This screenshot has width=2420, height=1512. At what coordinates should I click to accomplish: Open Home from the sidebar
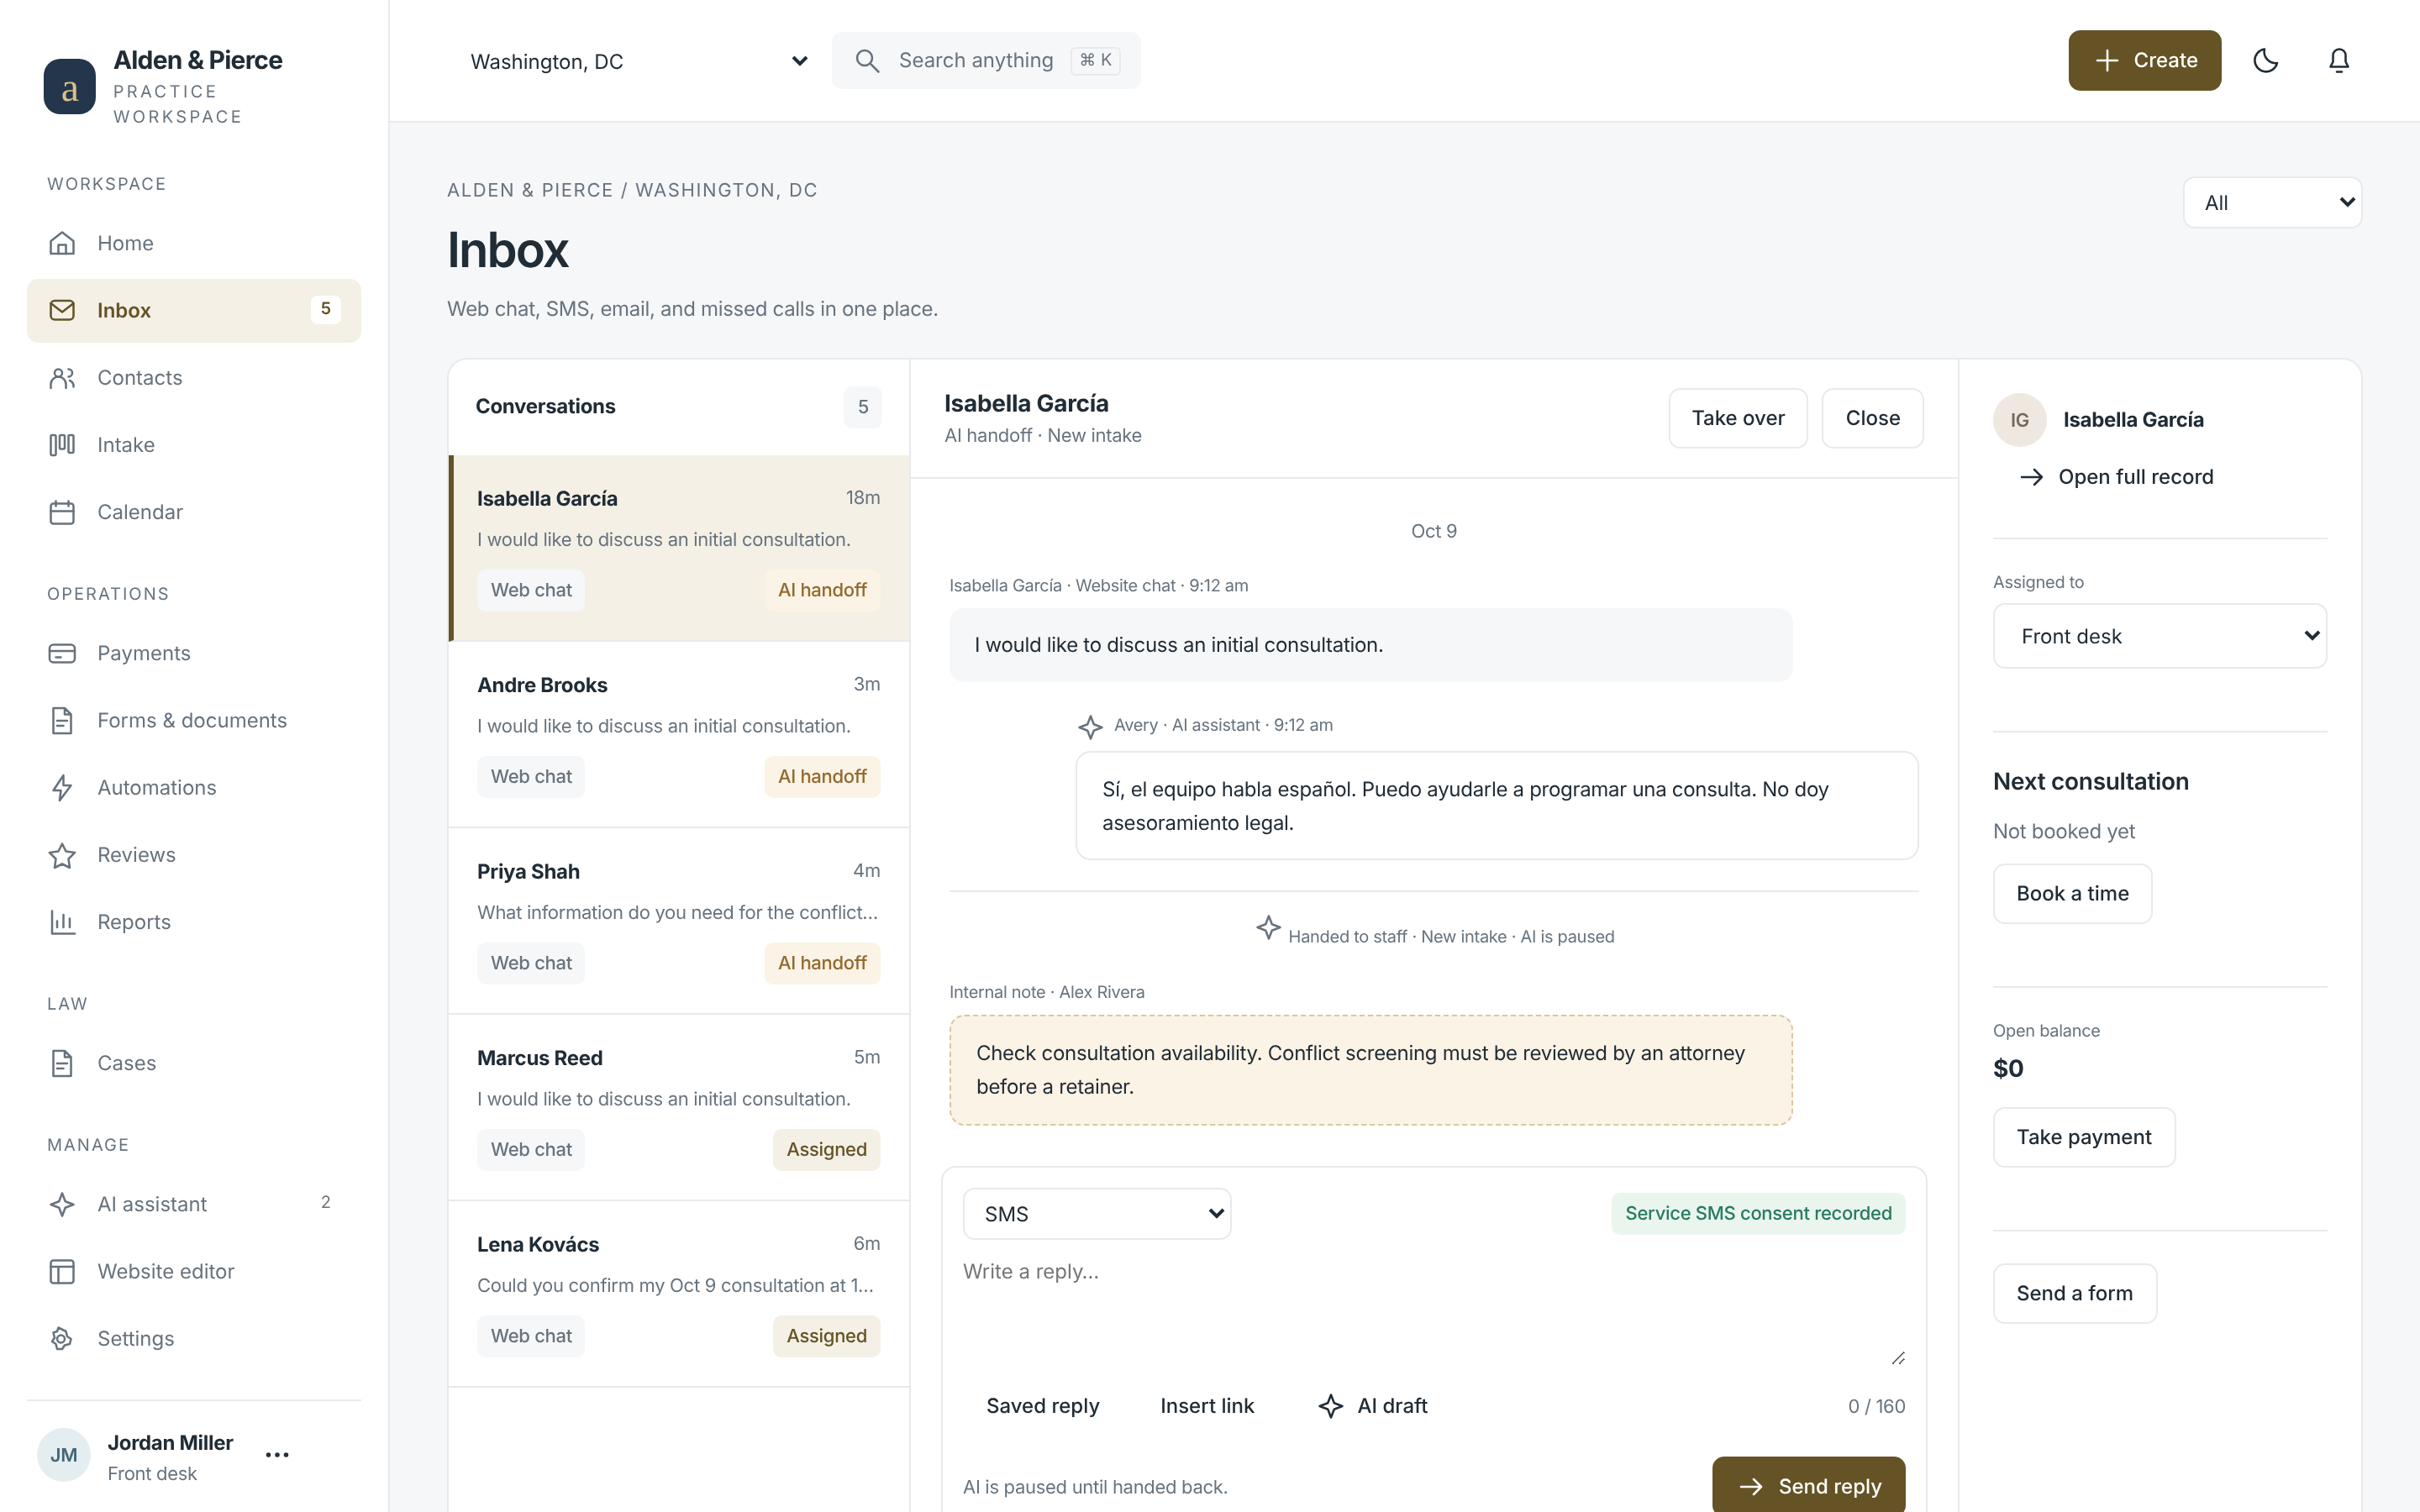[194, 243]
